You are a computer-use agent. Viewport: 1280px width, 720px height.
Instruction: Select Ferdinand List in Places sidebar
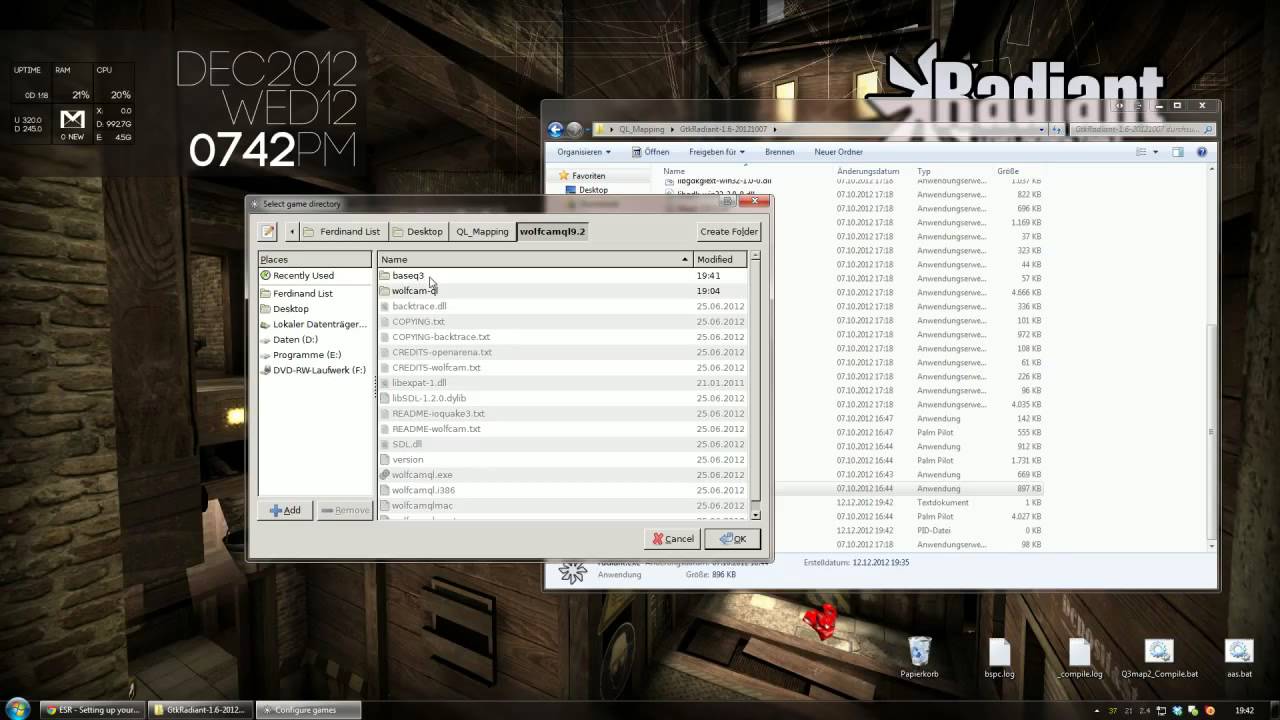315,293
